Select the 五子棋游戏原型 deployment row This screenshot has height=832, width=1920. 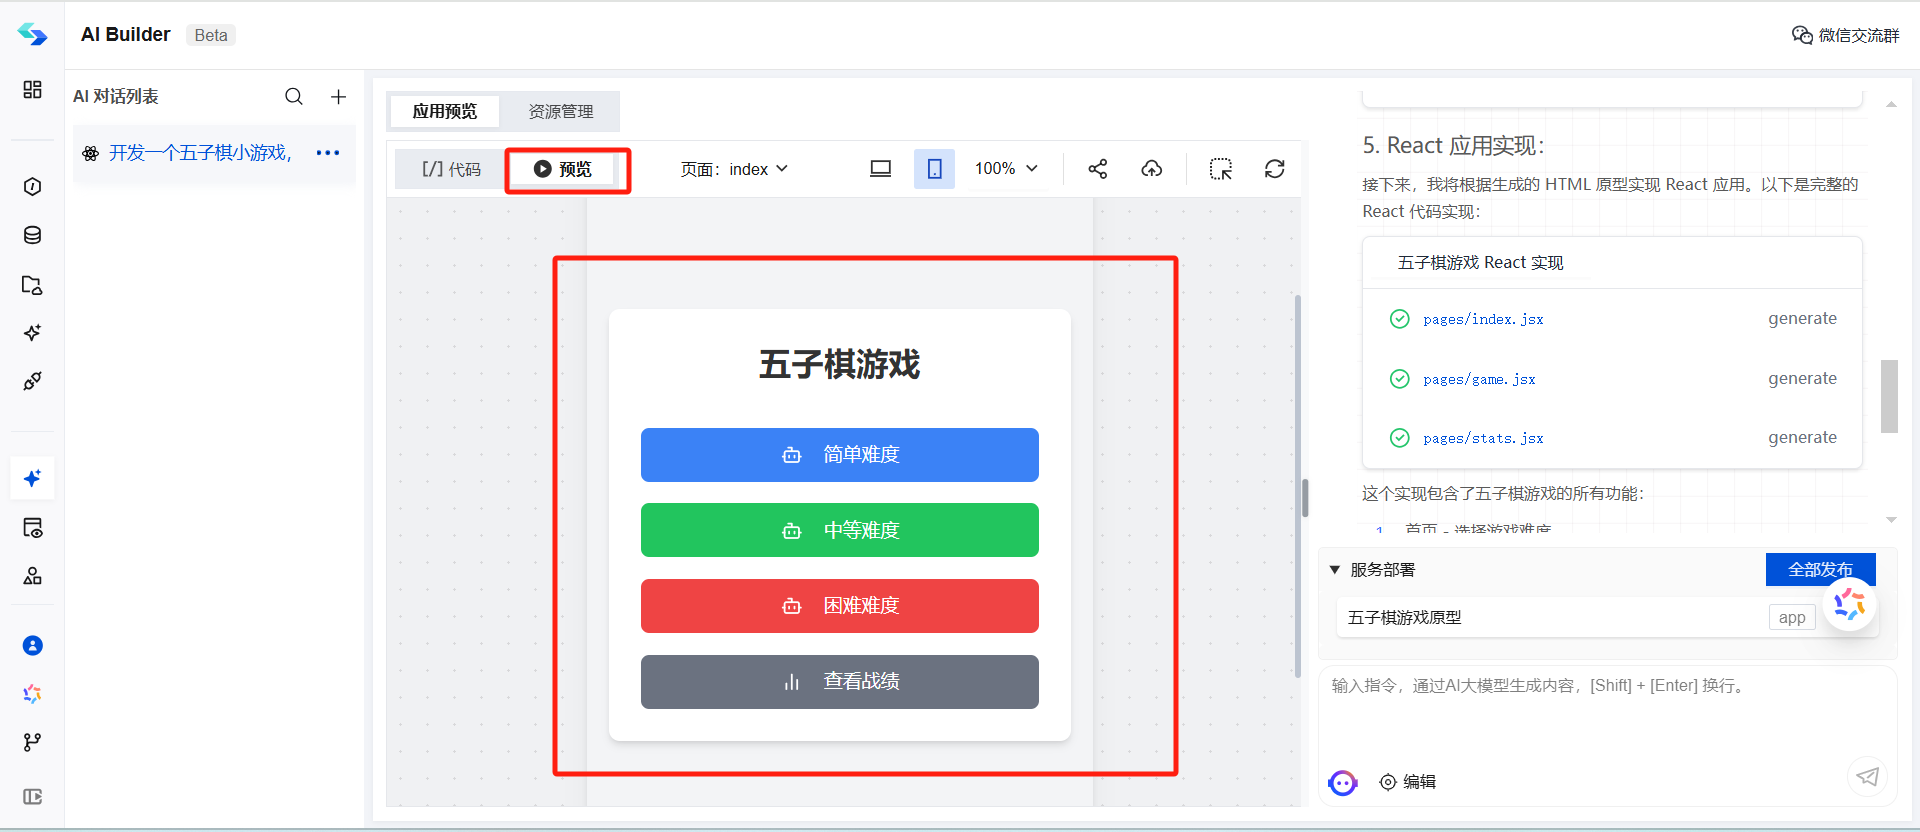(x=1607, y=618)
